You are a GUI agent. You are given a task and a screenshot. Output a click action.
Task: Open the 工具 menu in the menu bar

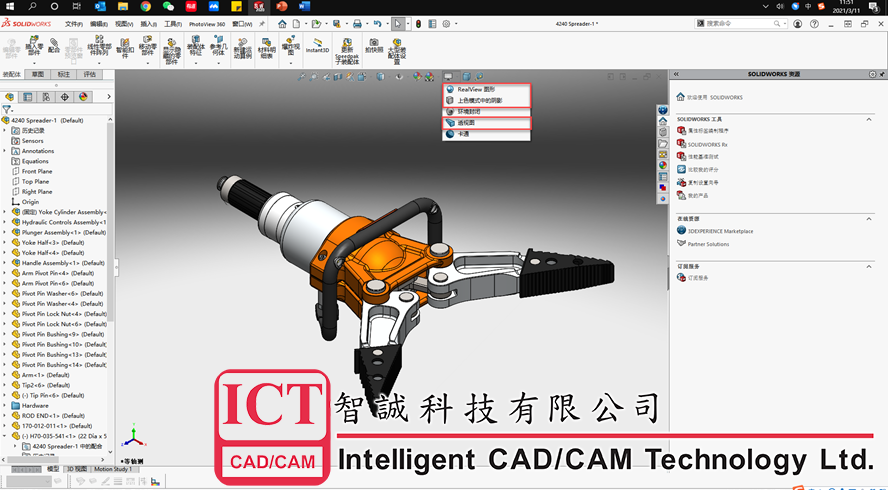click(x=172, y=23)
